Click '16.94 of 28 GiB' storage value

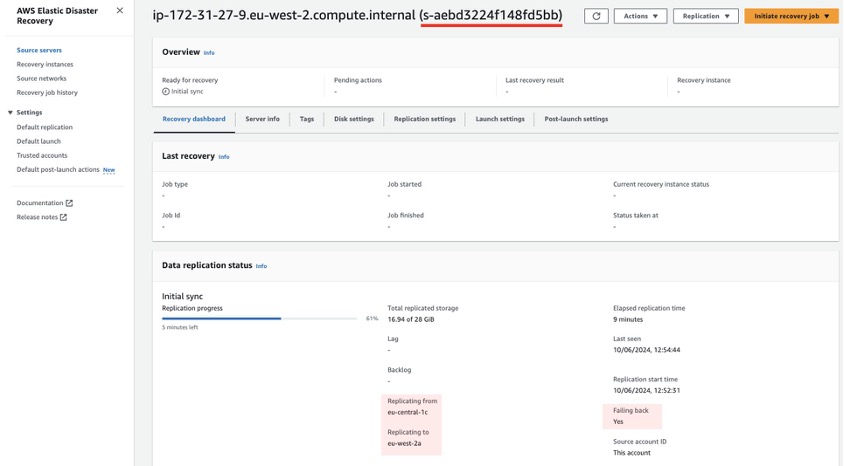411,319
